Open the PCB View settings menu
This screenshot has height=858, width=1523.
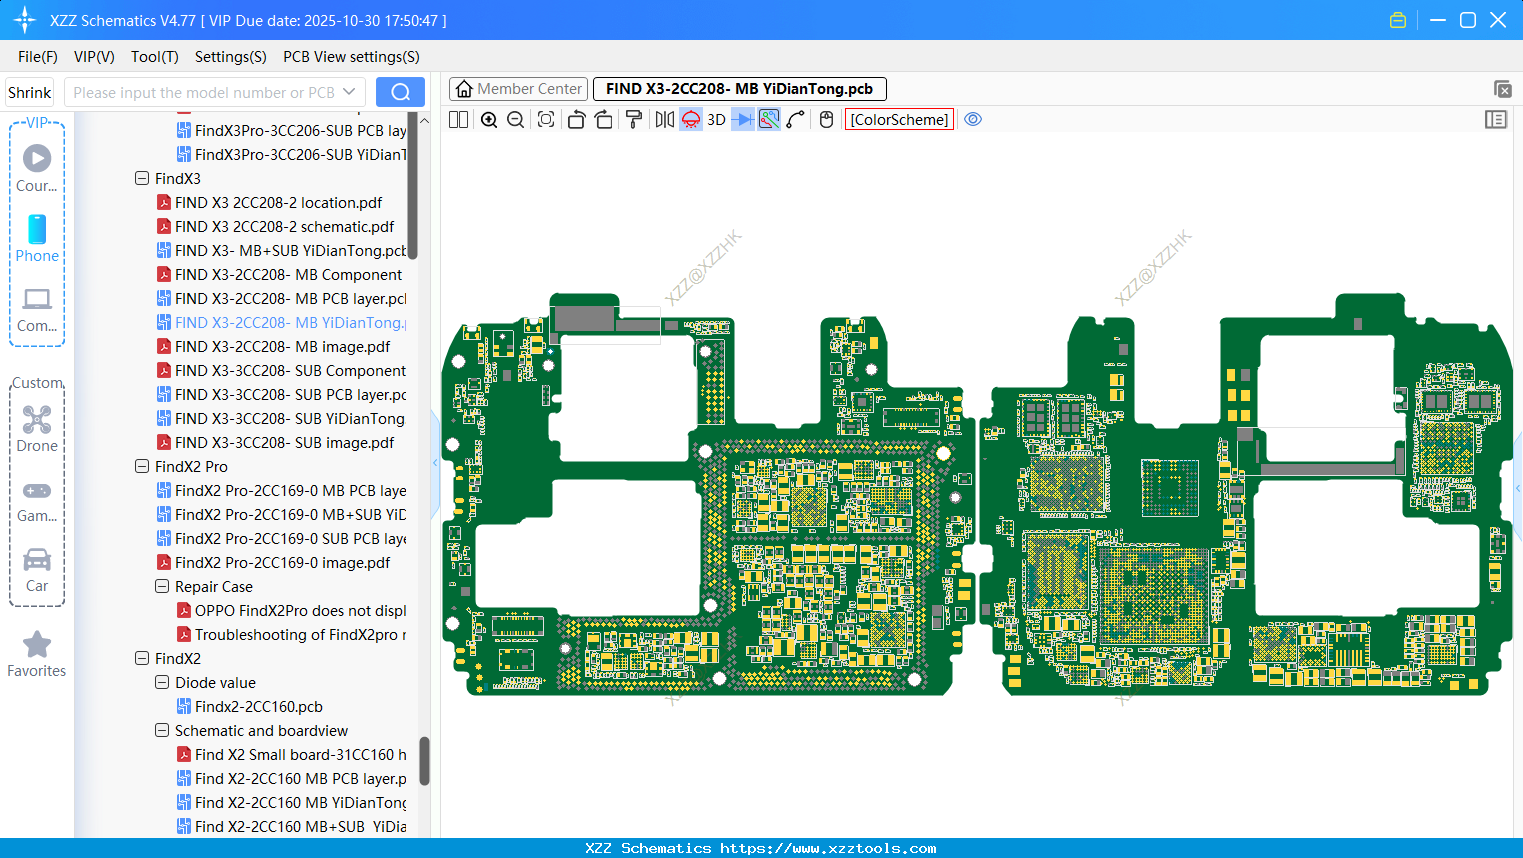(351, 57)
